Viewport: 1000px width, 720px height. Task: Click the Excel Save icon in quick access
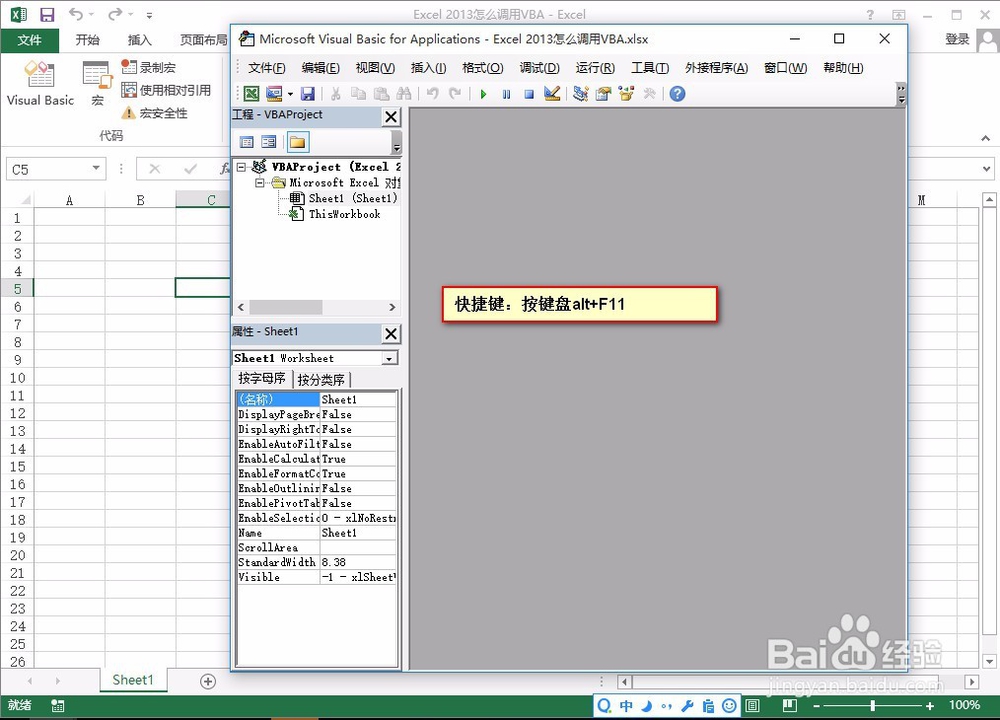point(47,14)
